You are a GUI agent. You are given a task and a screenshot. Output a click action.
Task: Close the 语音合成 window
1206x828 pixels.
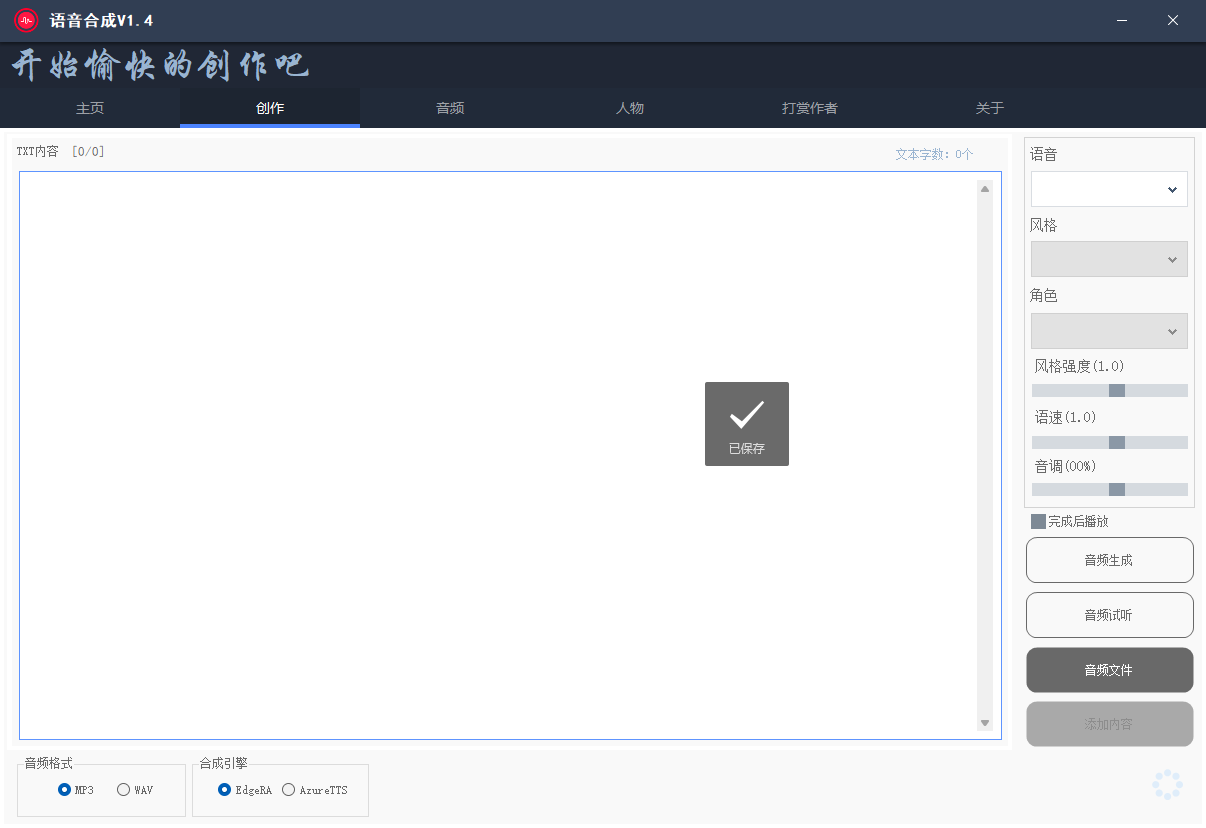point(1173,20)
